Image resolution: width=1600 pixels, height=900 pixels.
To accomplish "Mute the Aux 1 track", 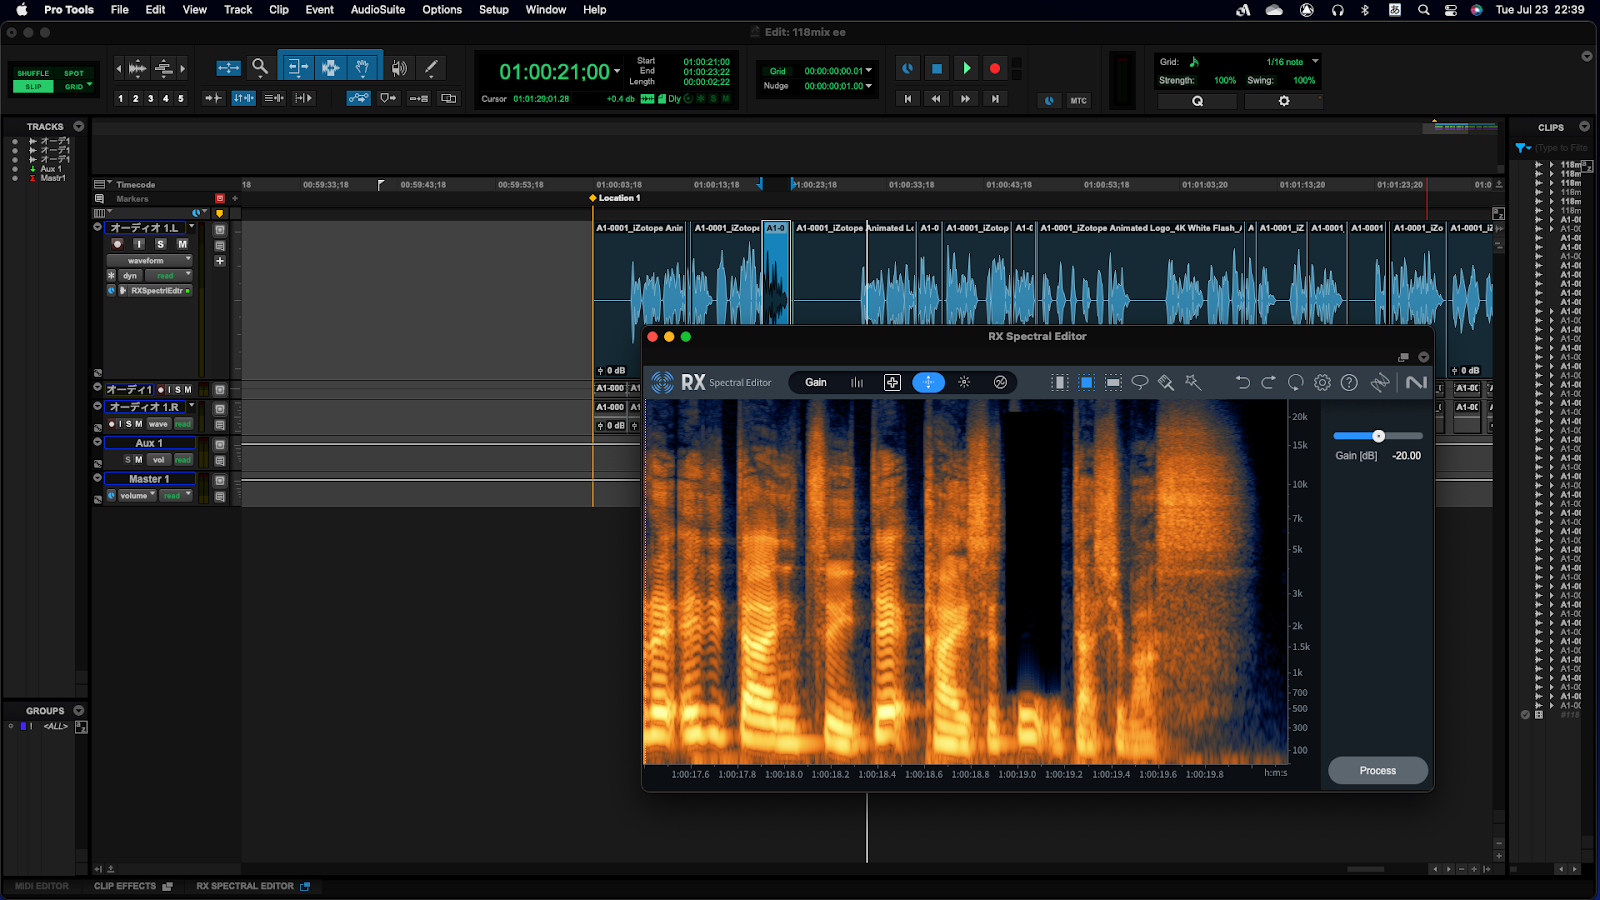I will pos(139,460).
